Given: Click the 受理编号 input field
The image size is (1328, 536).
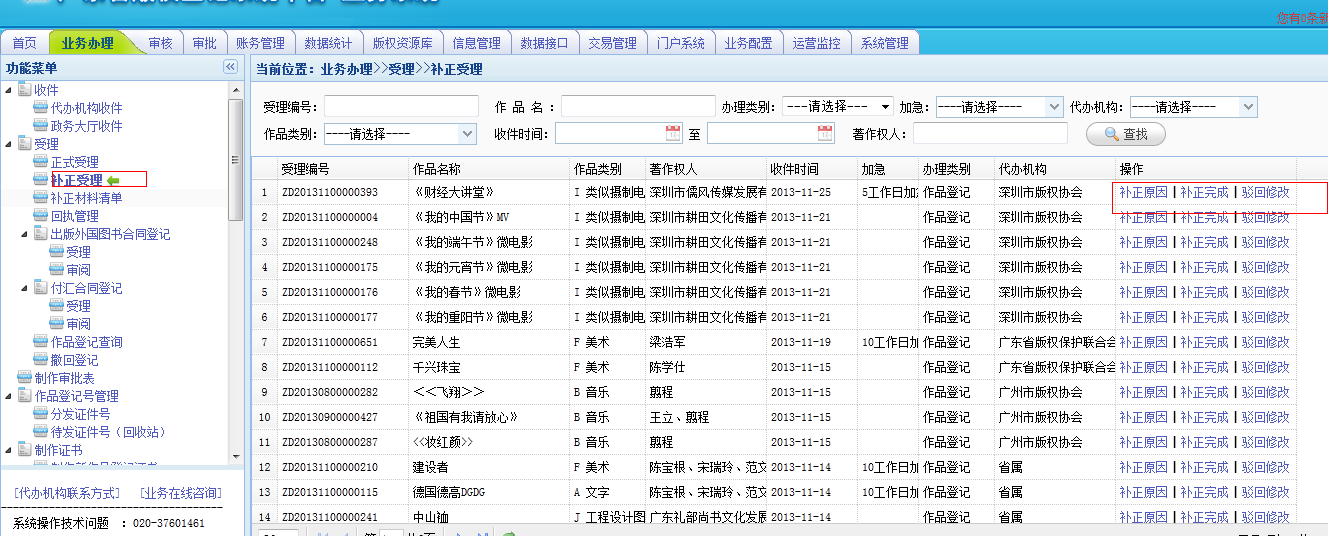Looking at the screenshot, I should click(x=387, y=107).
